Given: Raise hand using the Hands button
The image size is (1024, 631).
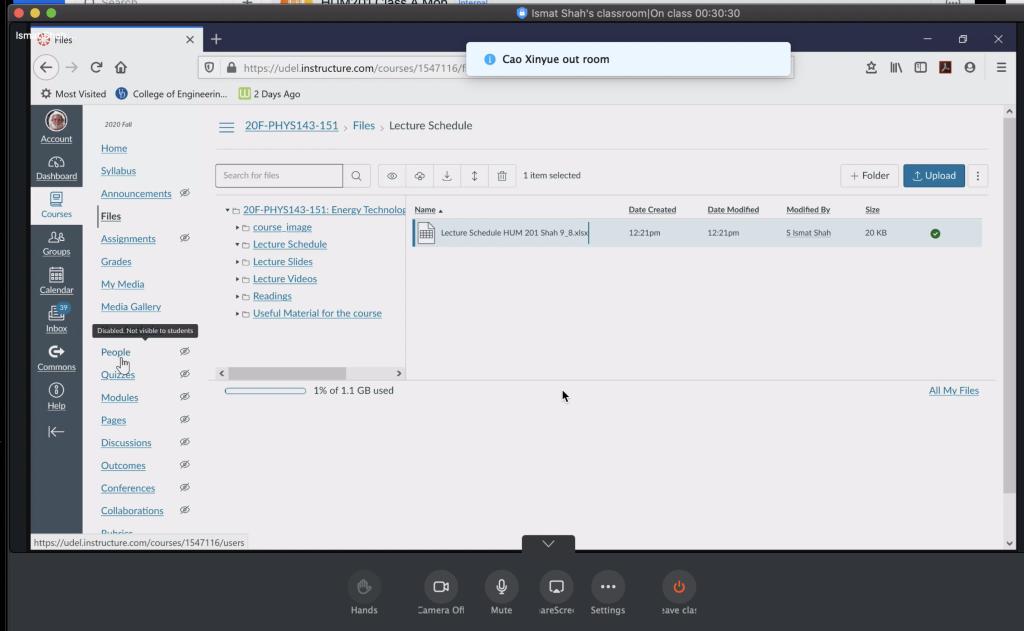Looking at the screenshot, I should click(364, 587).
